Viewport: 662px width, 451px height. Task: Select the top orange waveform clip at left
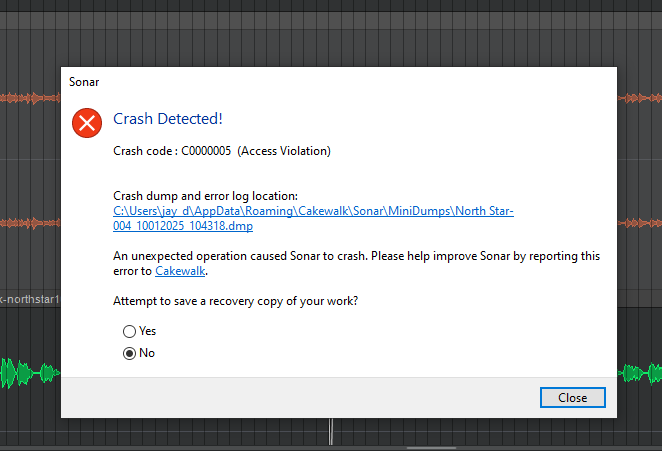tap(30, 98)
